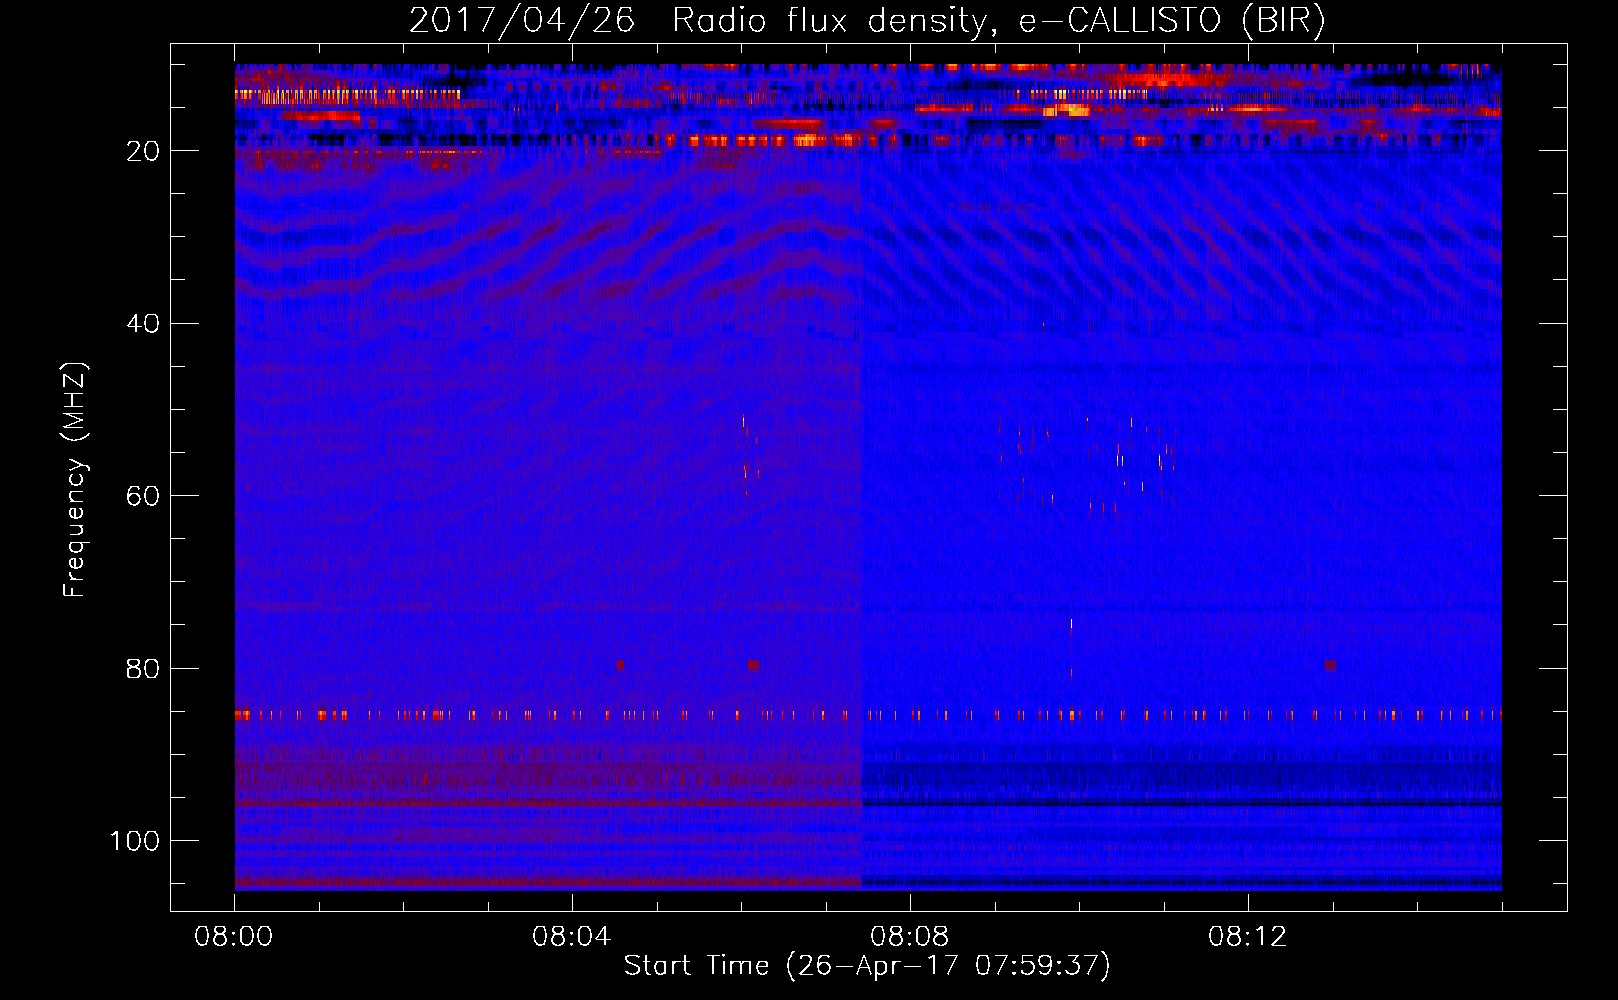
Task: Click the '08:00' time tick label
Action: coord(234,937)
